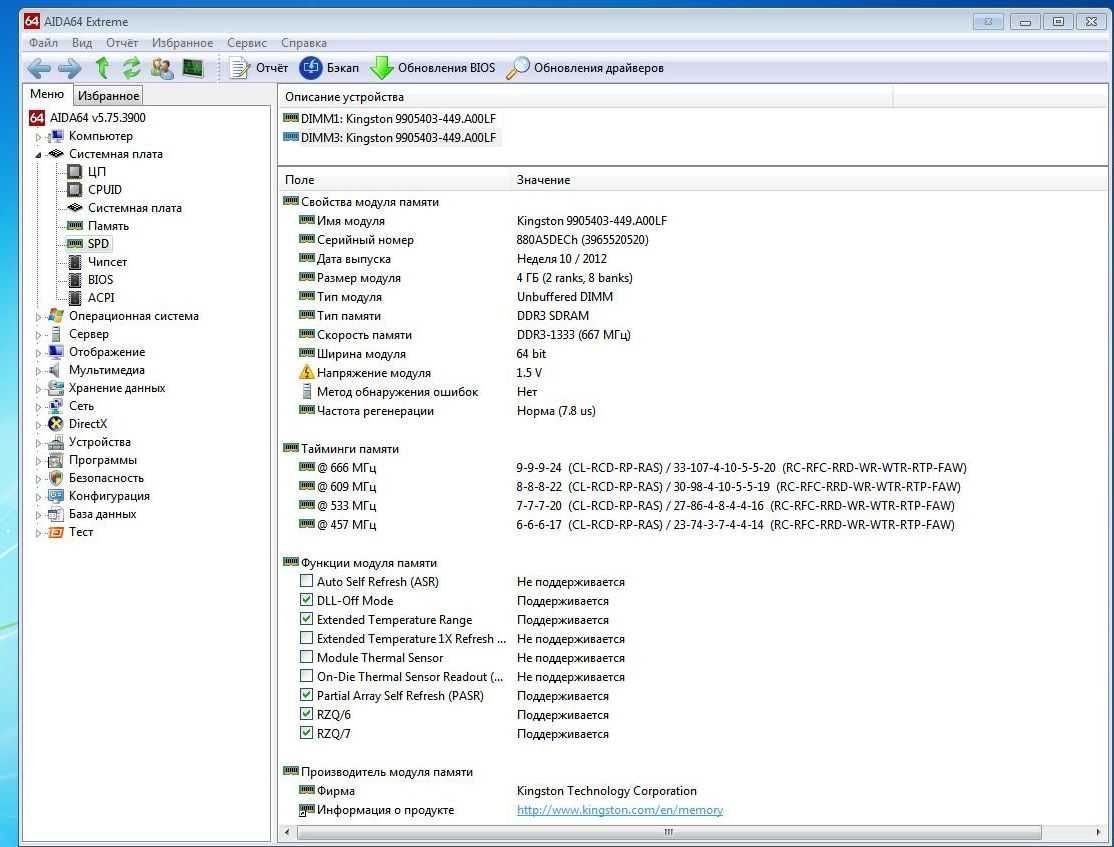Expand the Сеть tree node
The image size is (1114, 847).
(x=38, y=406)
